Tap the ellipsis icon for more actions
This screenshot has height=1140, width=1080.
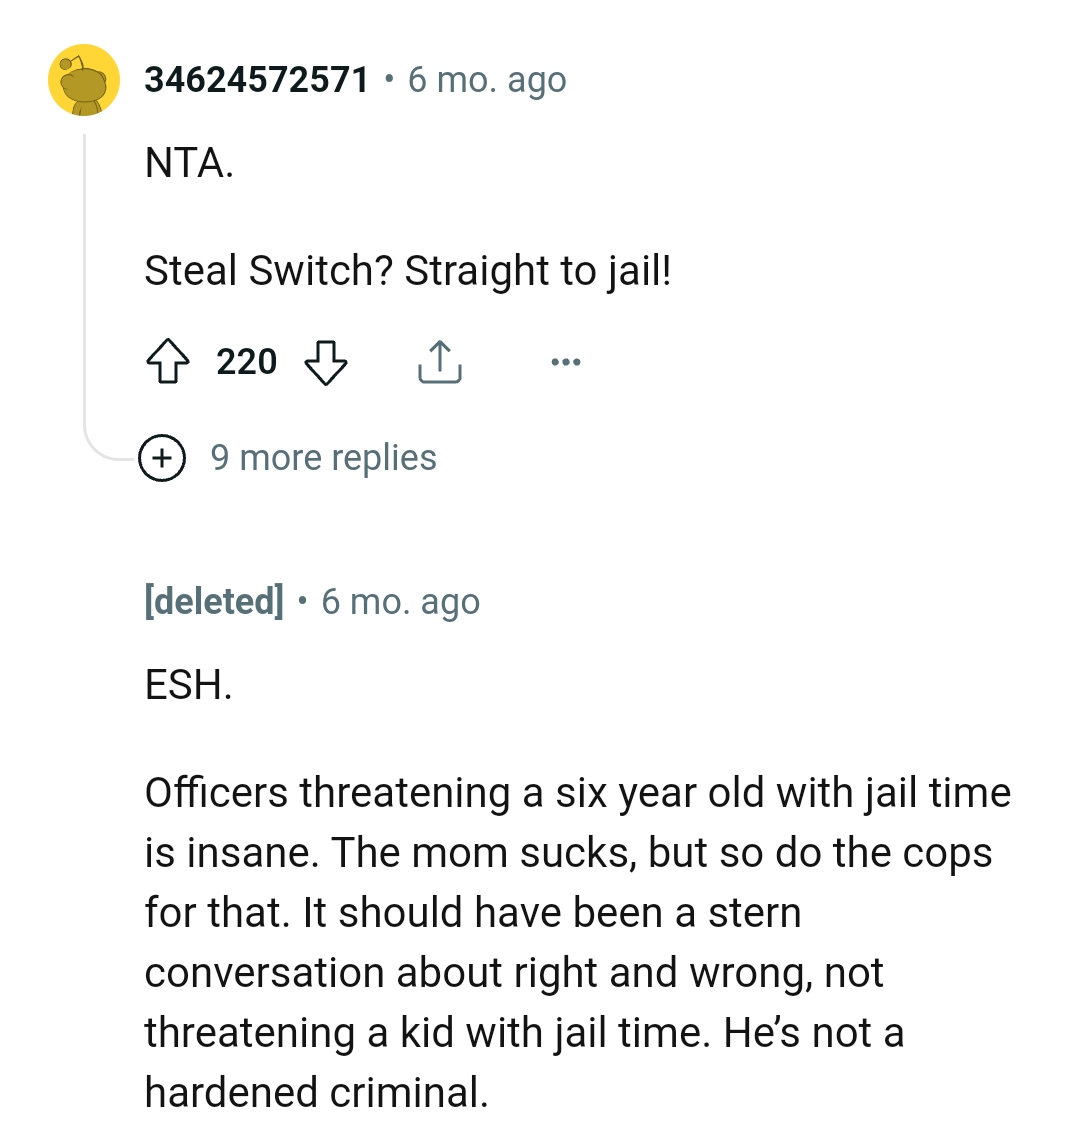tap(566, 363)
